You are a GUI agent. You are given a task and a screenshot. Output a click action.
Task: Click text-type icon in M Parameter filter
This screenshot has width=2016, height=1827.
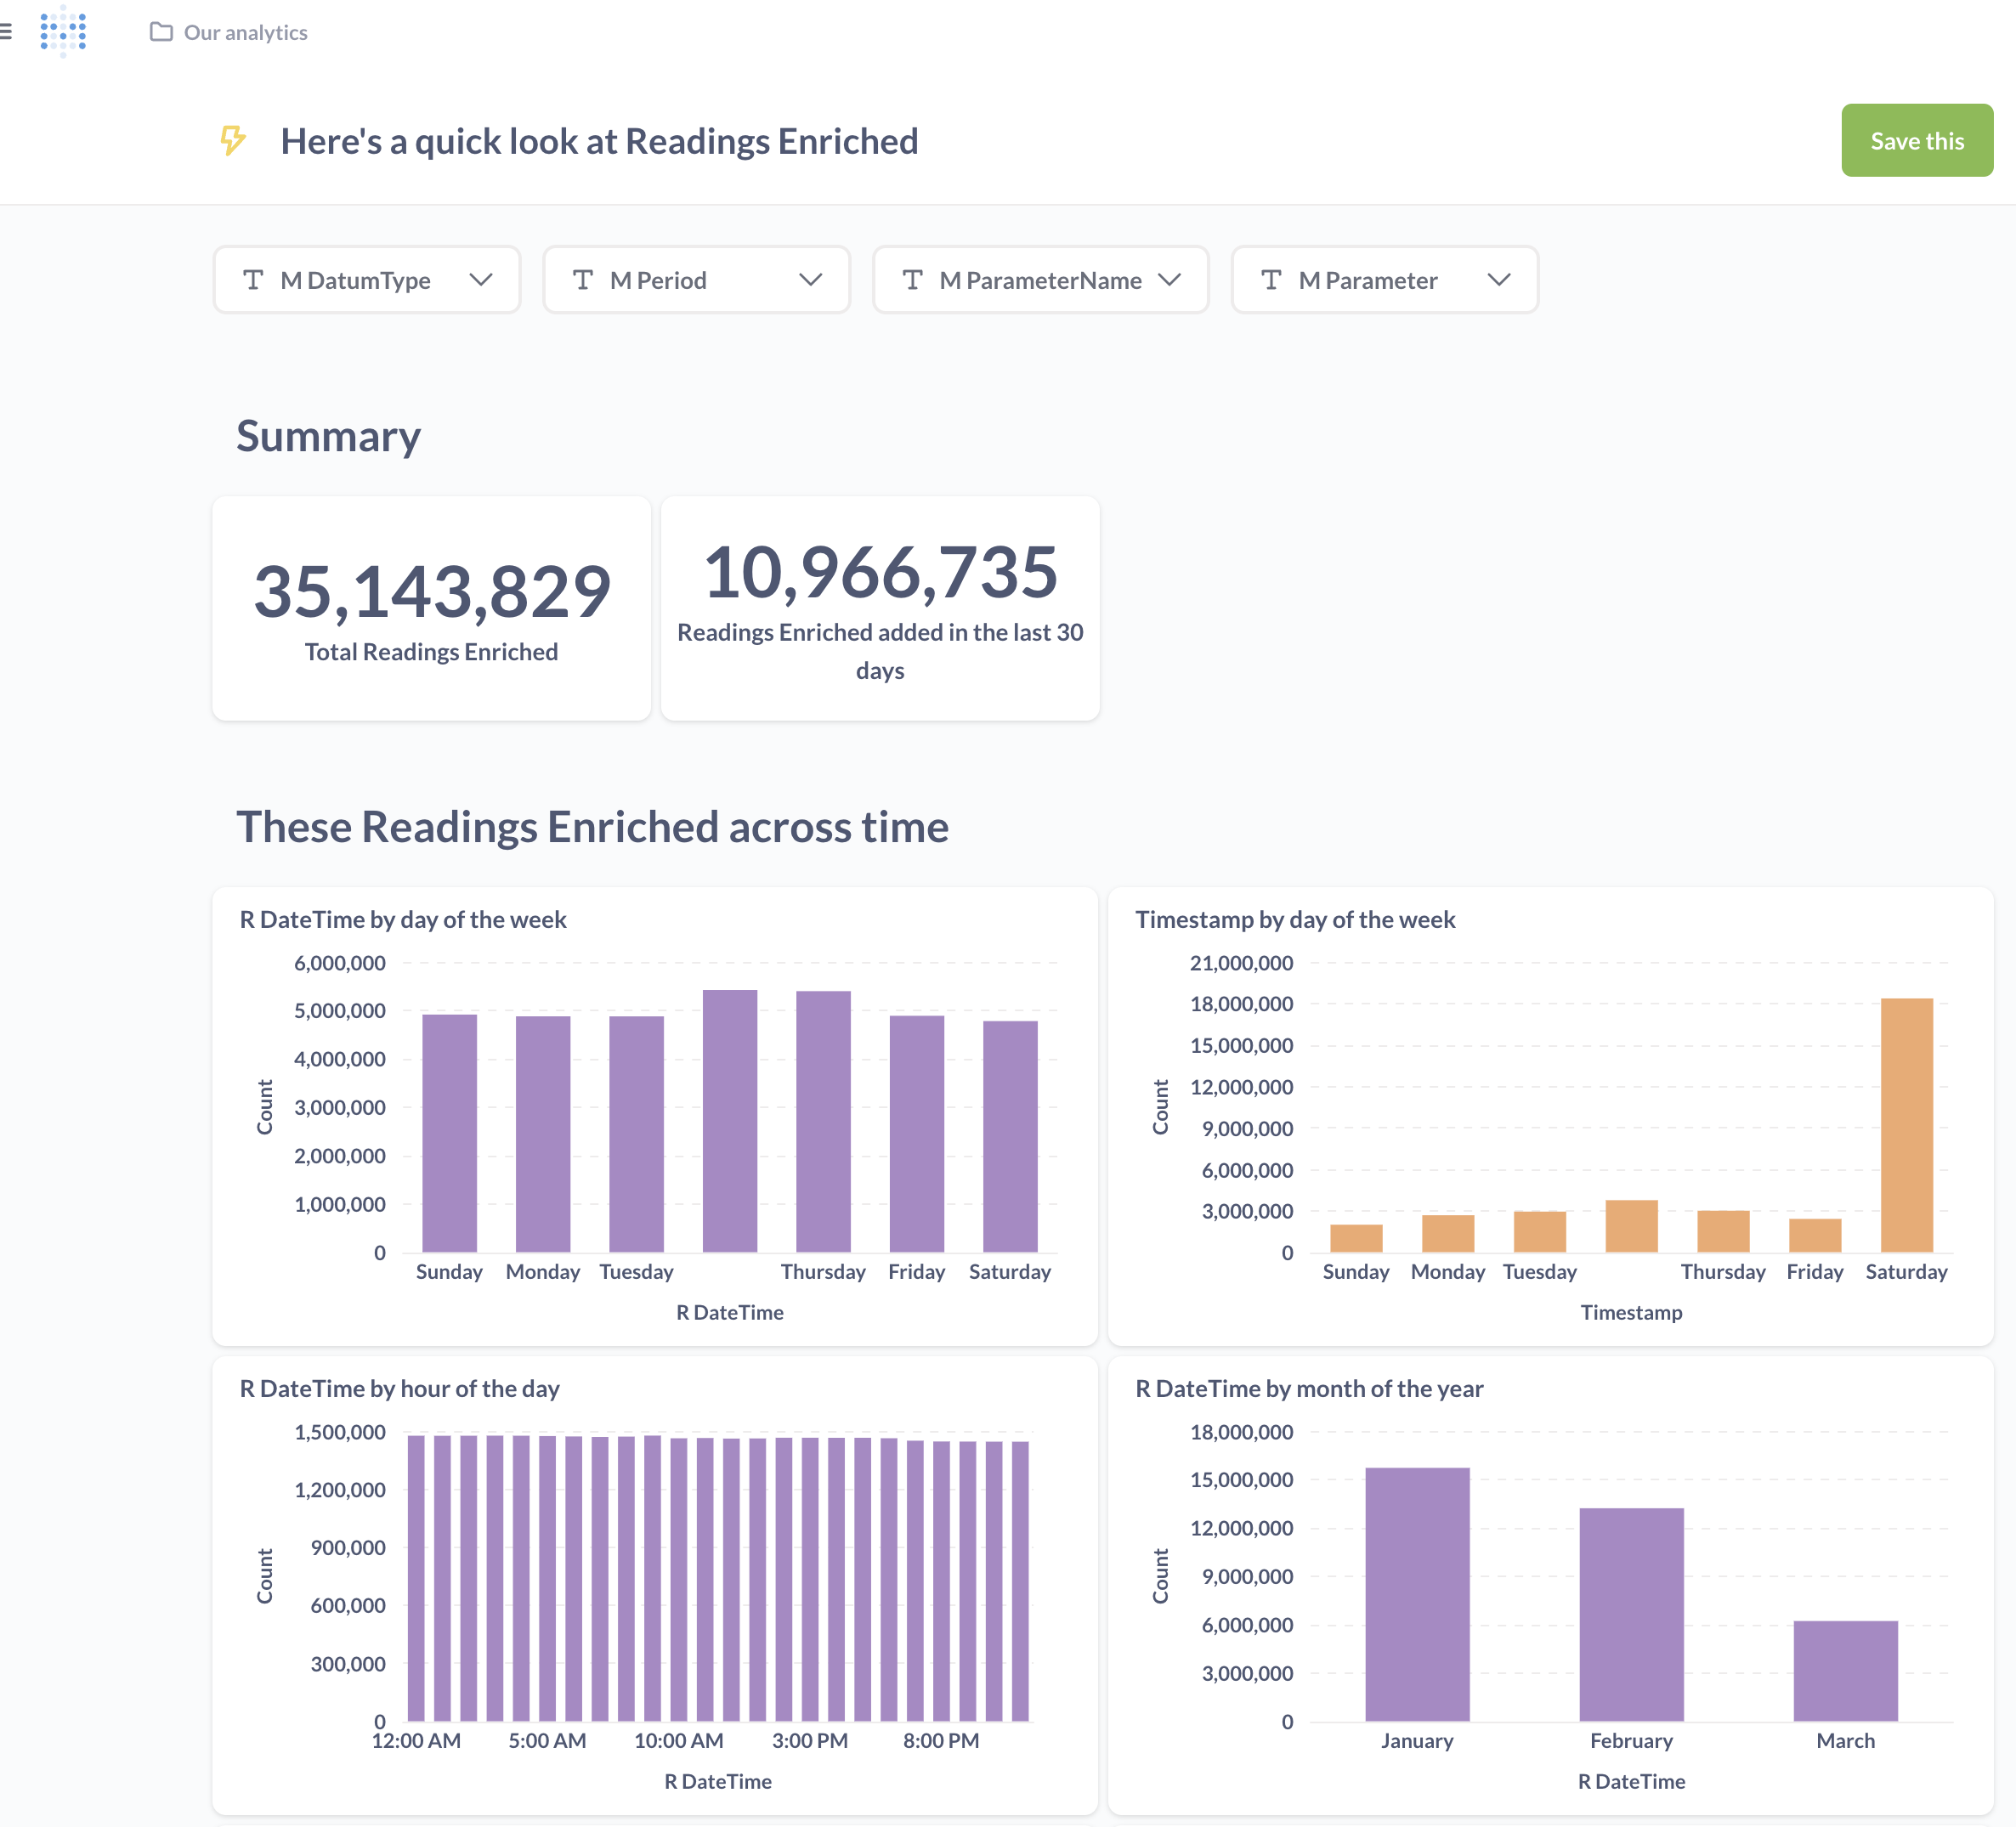(x=1271, y=280)
